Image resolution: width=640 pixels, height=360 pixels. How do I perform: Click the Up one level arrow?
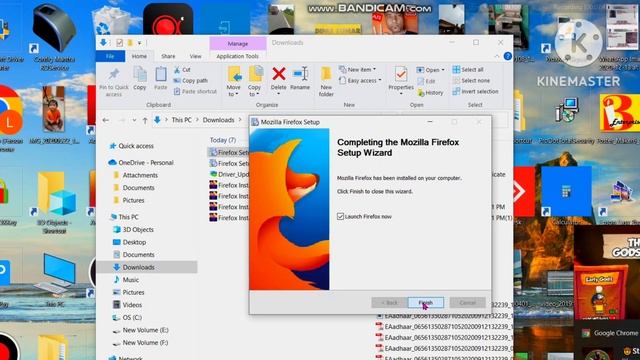pyautogui.click(x=145, y=120)
